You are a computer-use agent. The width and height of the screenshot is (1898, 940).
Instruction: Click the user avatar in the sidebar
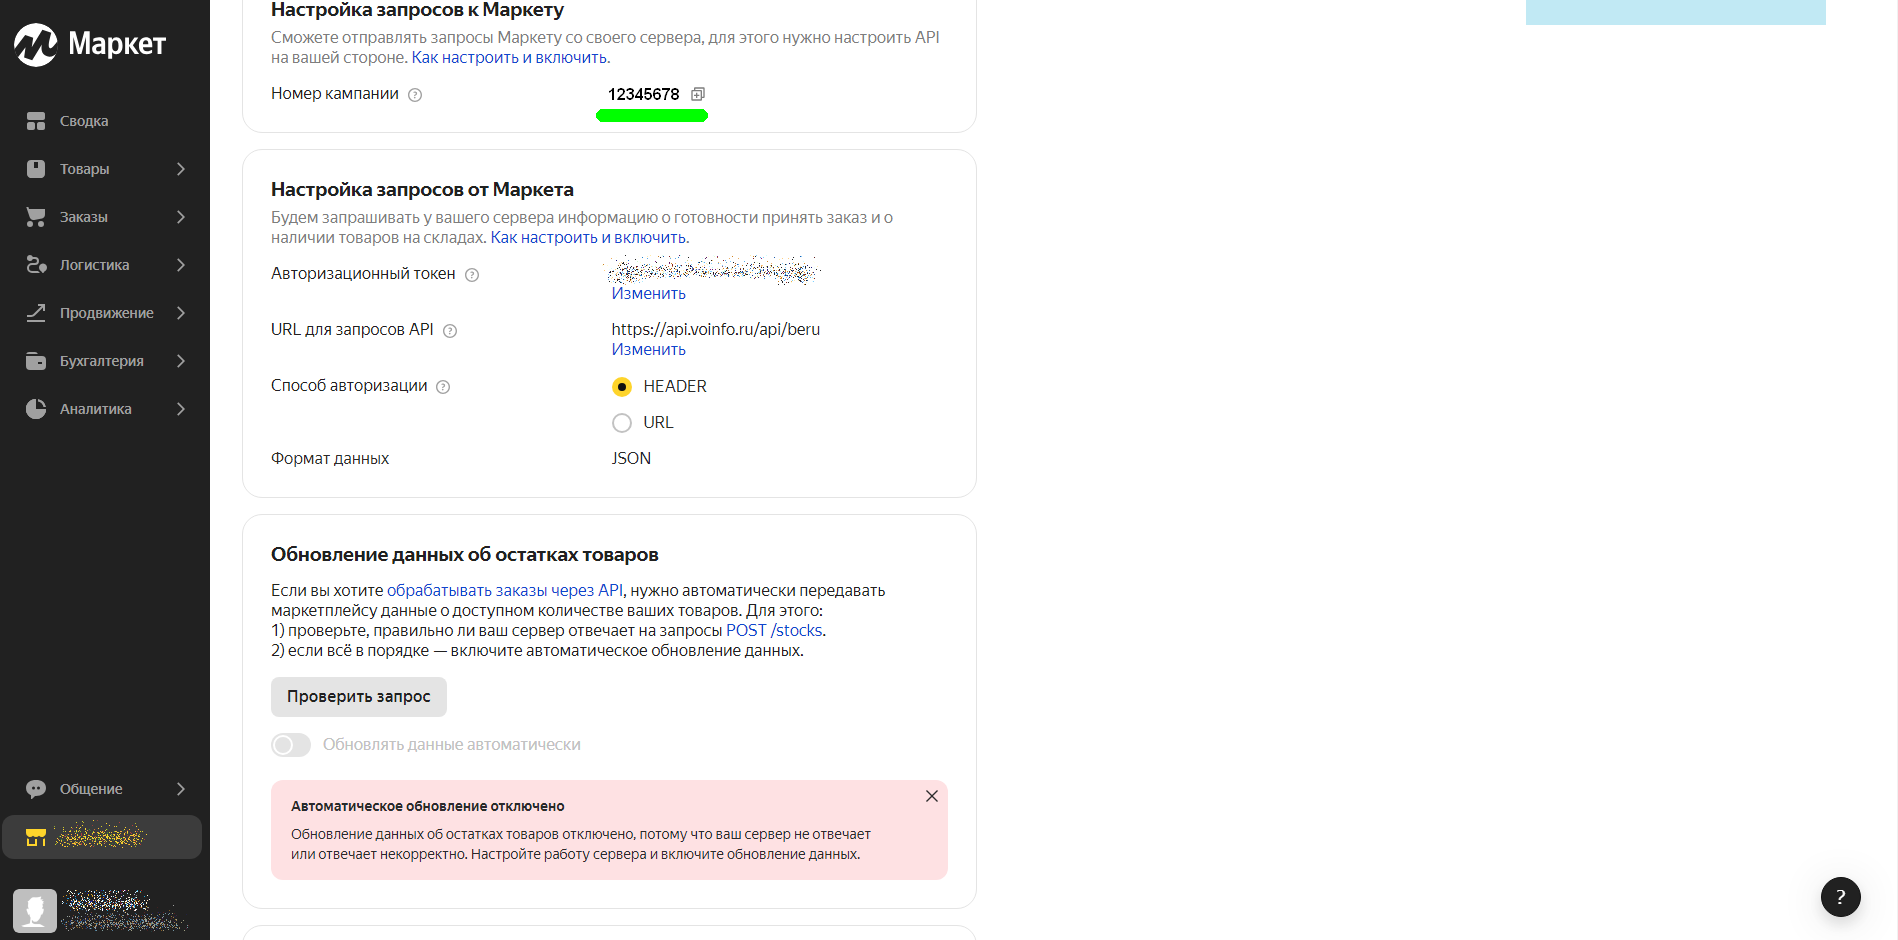[35, 910]
